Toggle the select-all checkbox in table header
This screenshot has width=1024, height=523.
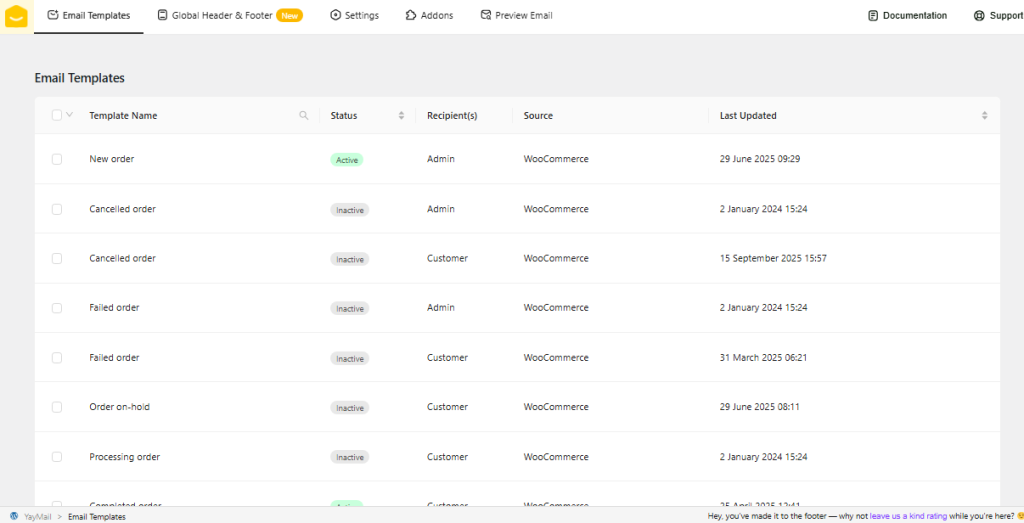[x=57, y=115]
